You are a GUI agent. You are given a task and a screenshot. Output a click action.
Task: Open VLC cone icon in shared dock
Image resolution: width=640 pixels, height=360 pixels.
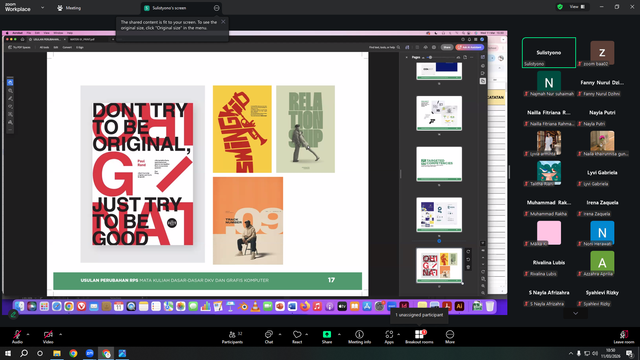click(x=255, y=306)
